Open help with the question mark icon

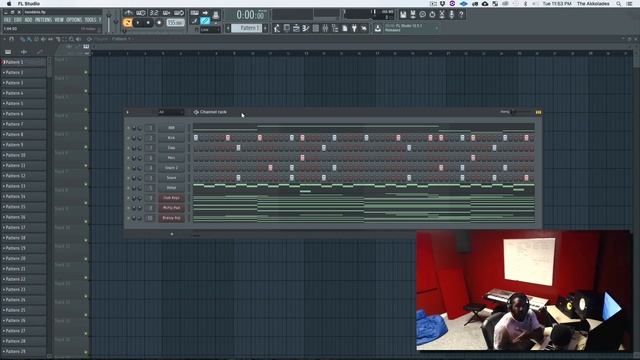tap(461, 15)
